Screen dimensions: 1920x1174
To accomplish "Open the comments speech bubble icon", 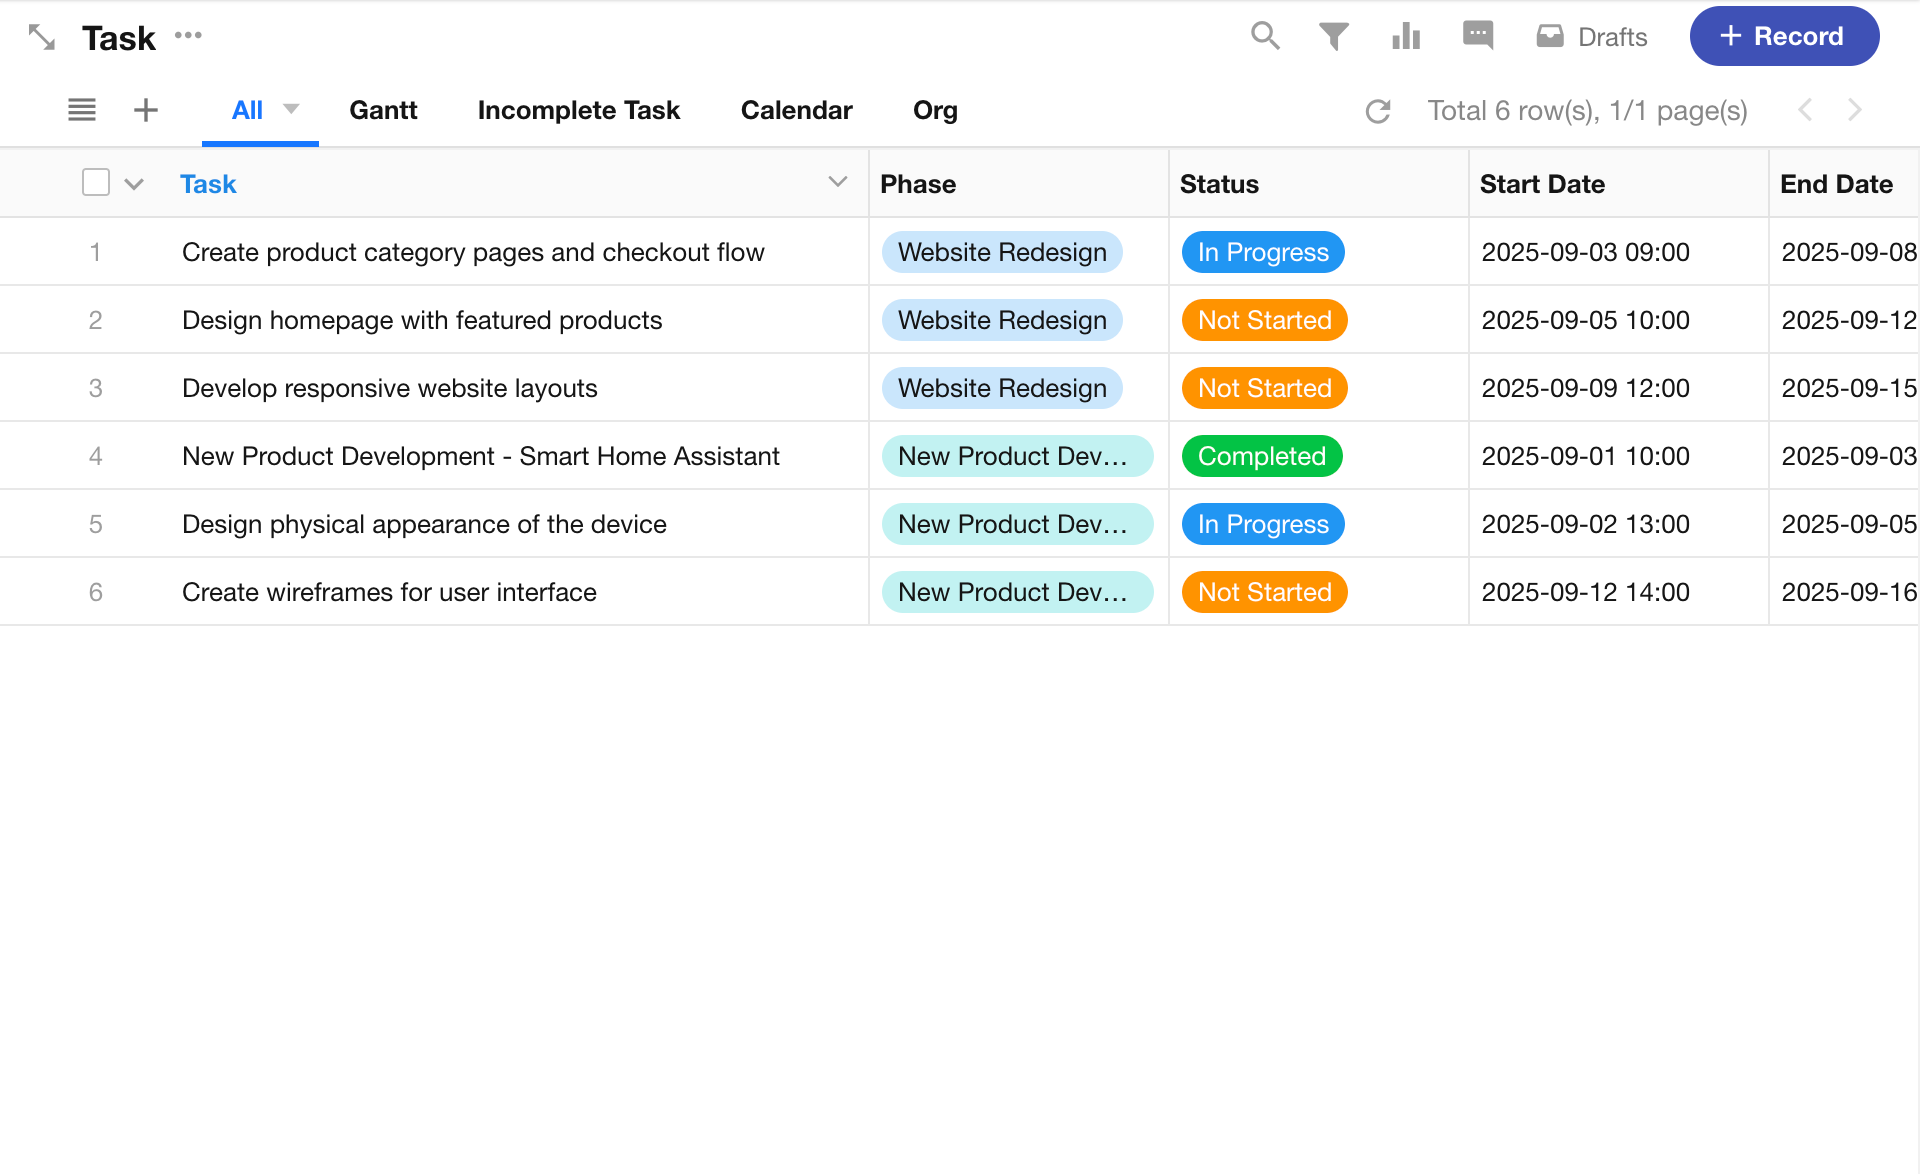I will tap(1477, 36).
